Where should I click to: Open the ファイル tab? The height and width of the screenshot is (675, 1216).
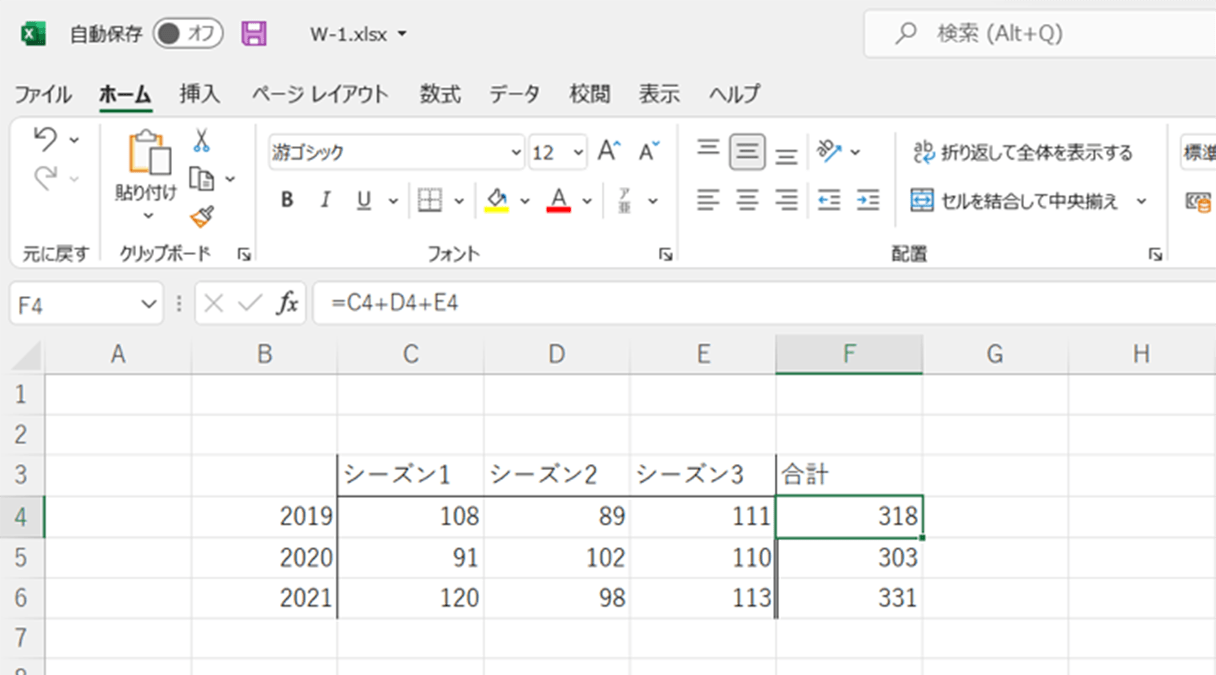tap(43, 95)
